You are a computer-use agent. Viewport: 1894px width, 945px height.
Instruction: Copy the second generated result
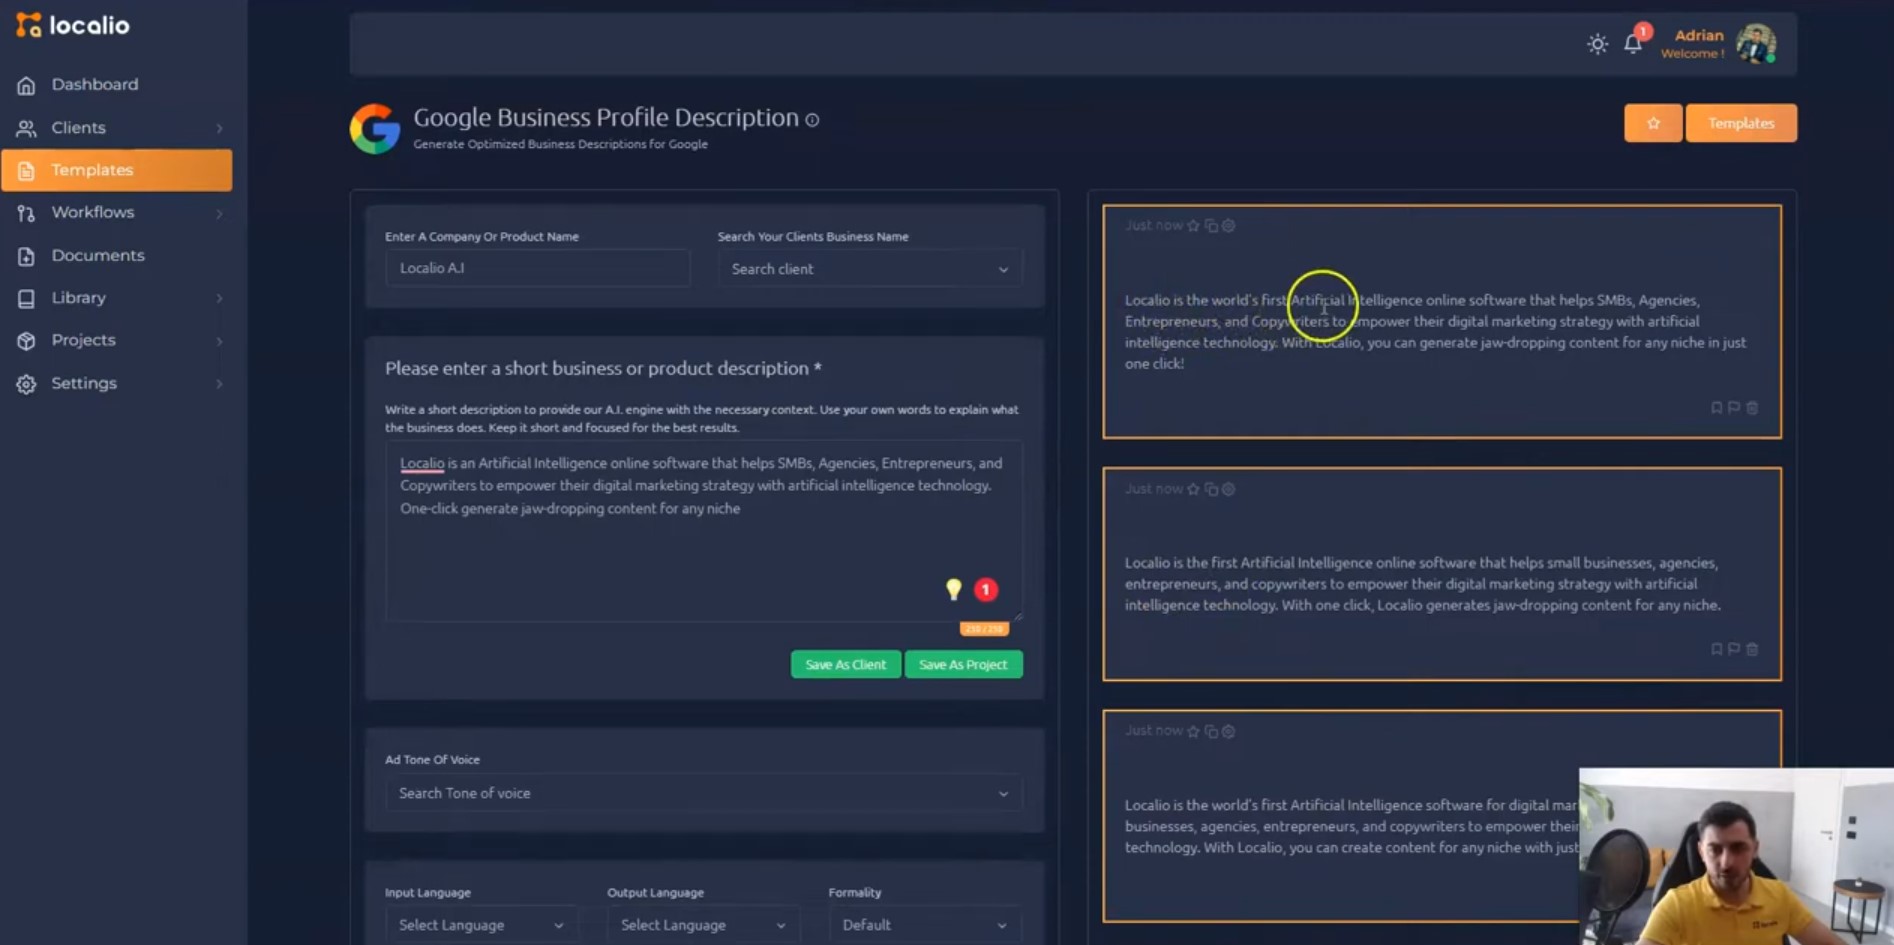pyautogui.click(x=1211, y=489)
